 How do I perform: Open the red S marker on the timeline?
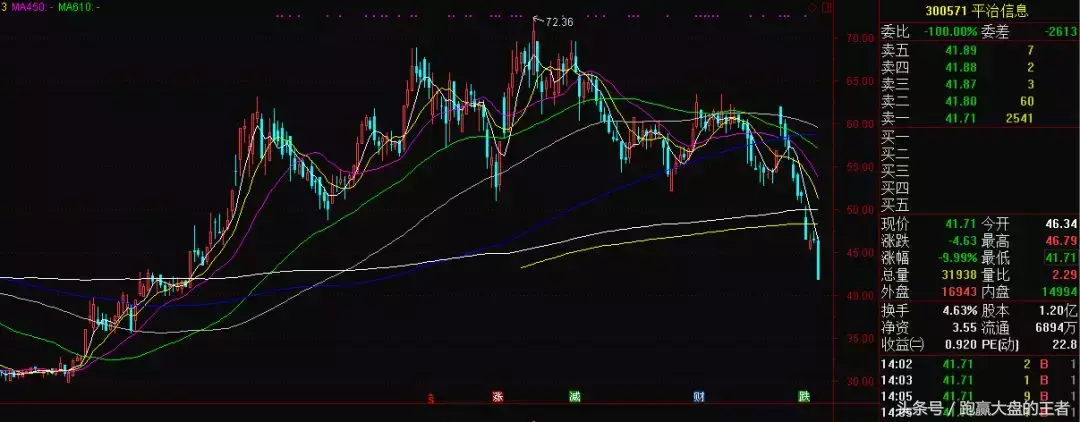tap(431, 397)
